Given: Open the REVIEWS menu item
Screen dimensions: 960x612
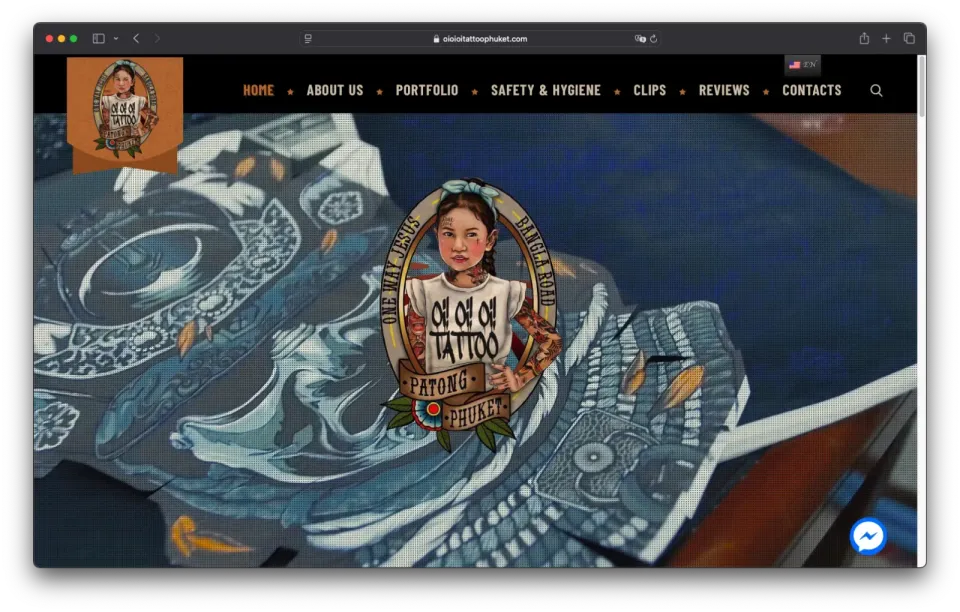Looking at the screenshot, I should (x=724, y=91).
